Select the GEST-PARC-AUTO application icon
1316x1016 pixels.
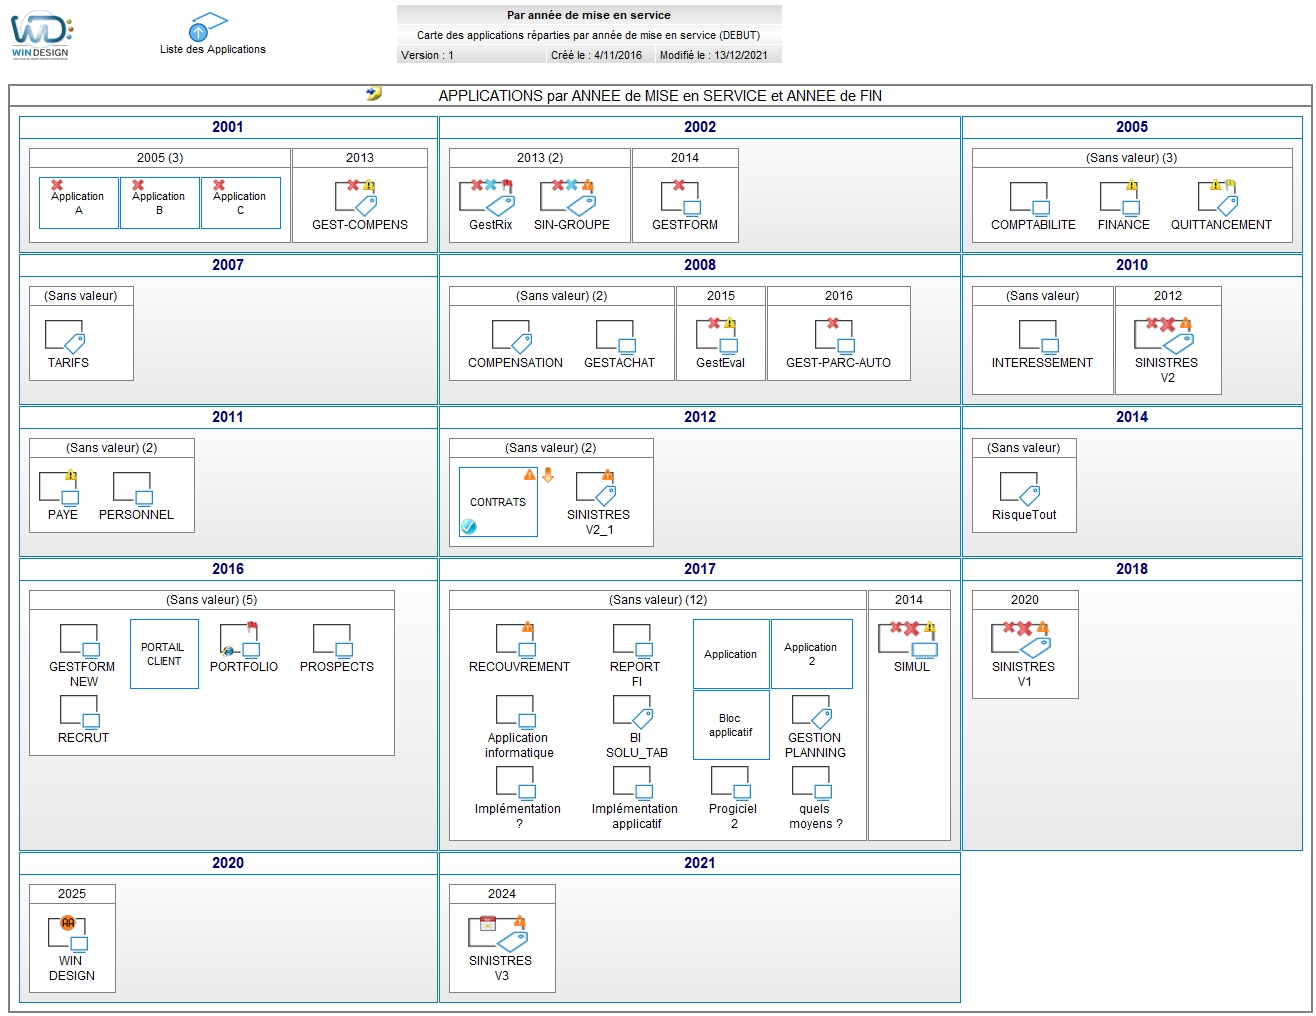pyautogui.click(x=836, y=336)
